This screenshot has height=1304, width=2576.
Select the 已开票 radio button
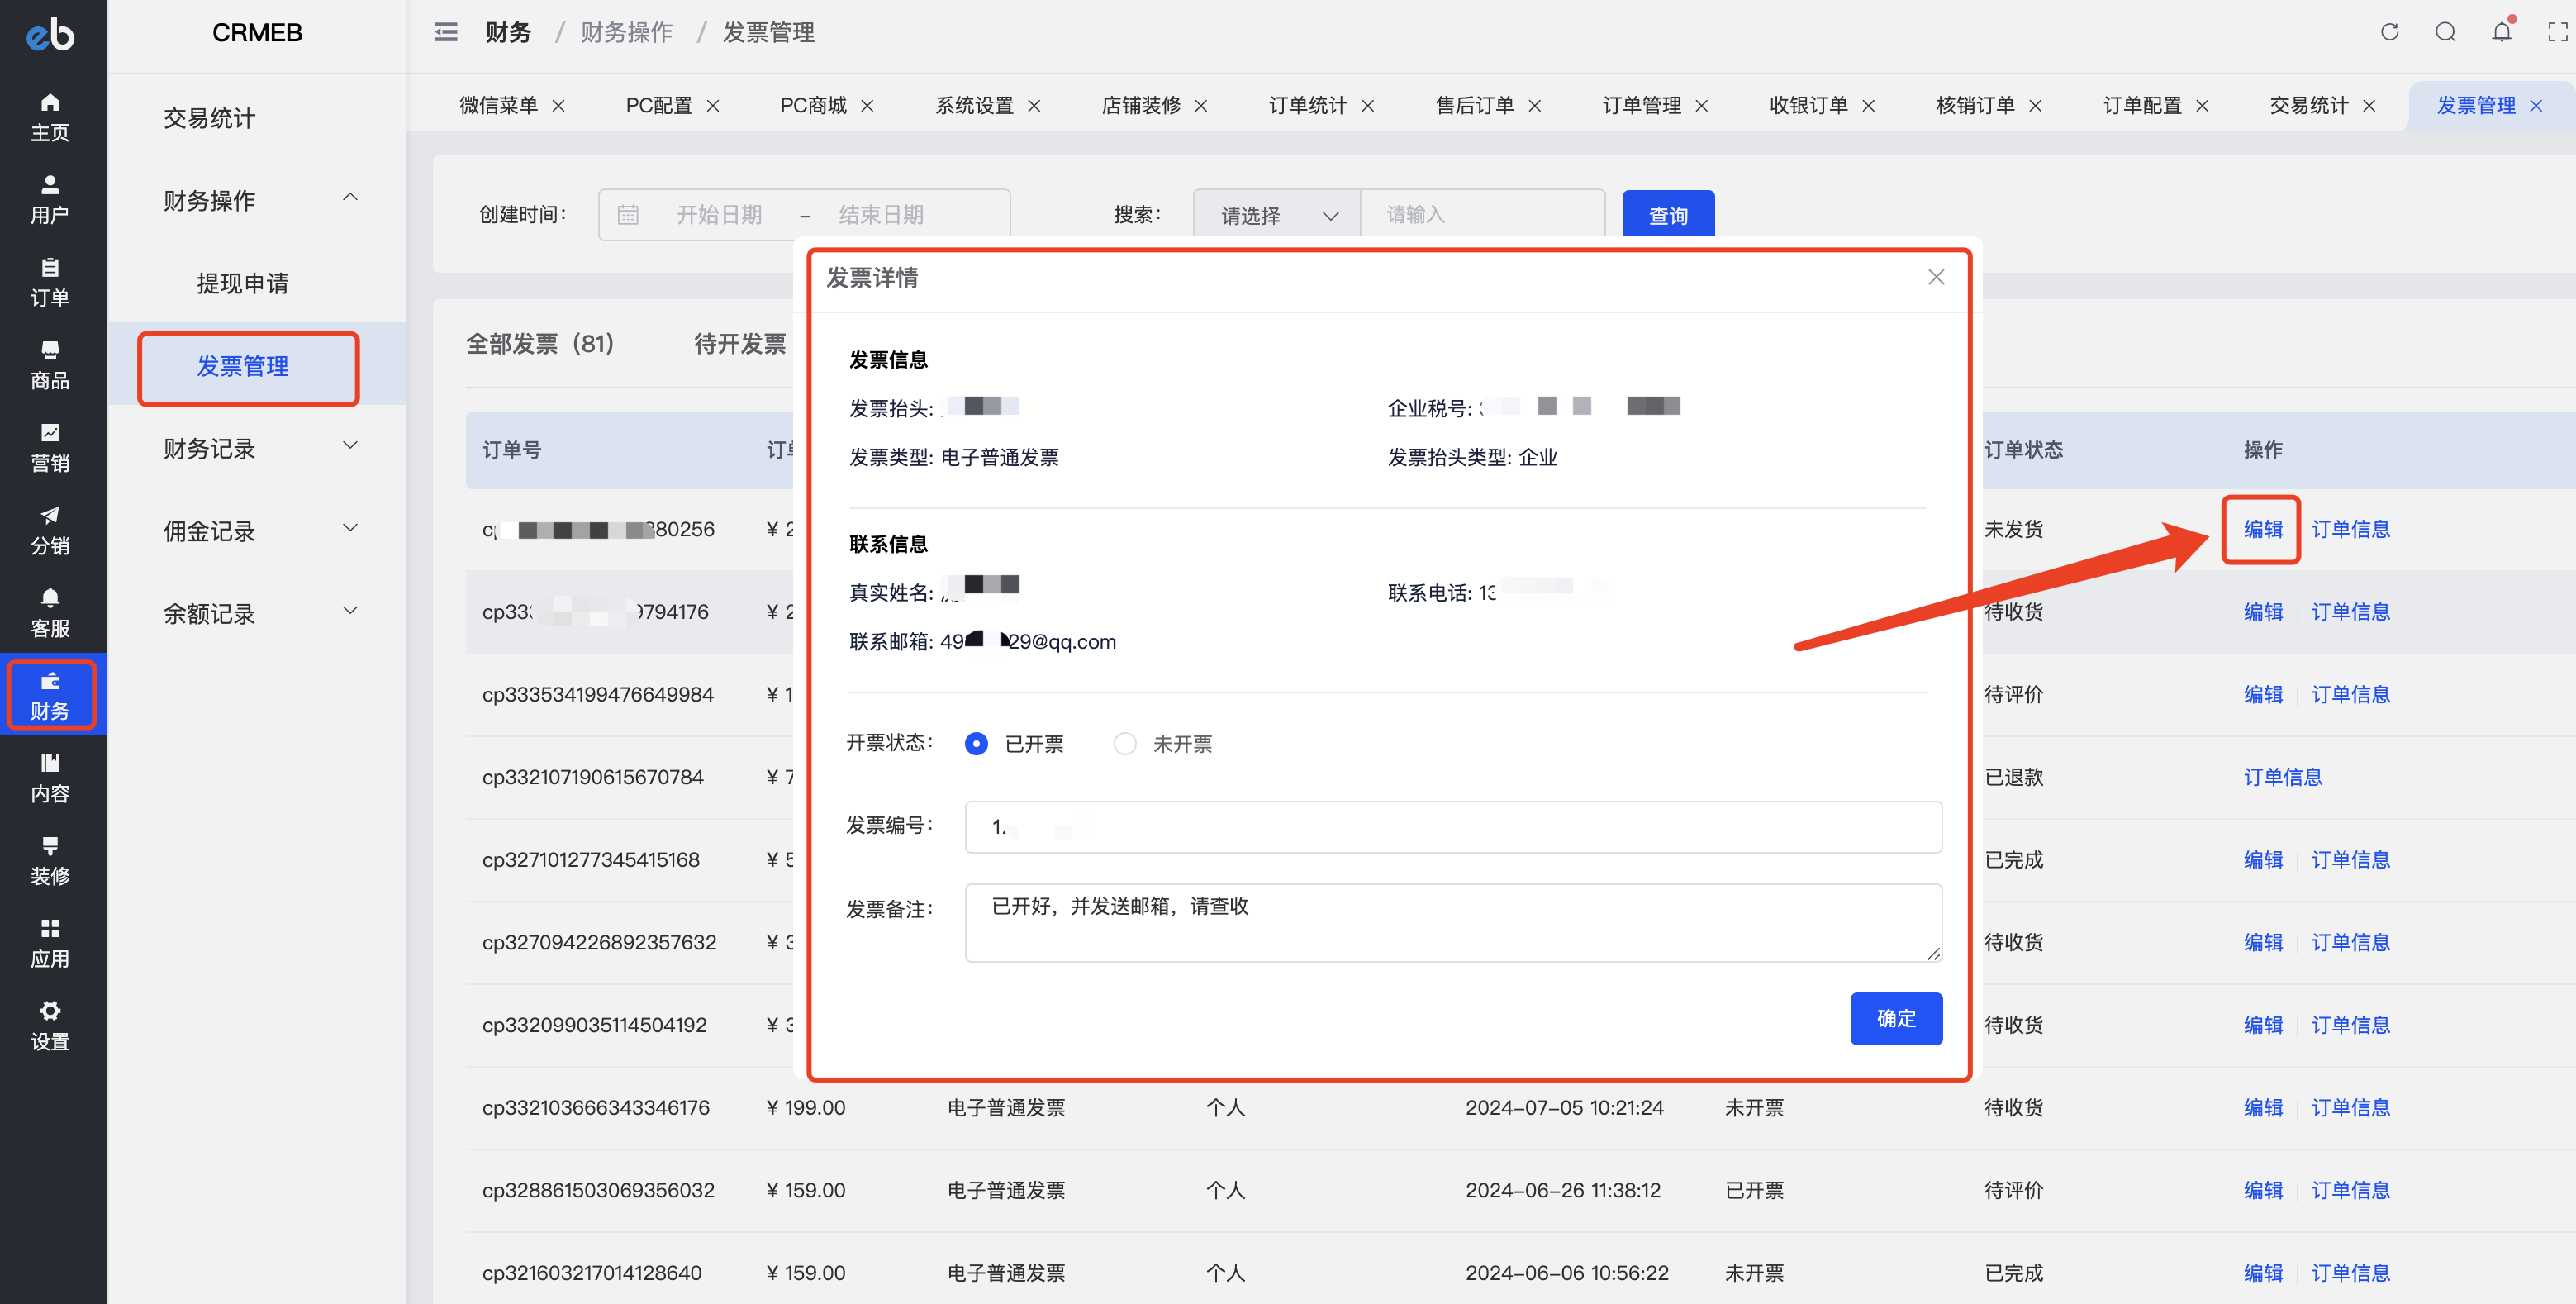pyautogui.click(x=976, y=744)
